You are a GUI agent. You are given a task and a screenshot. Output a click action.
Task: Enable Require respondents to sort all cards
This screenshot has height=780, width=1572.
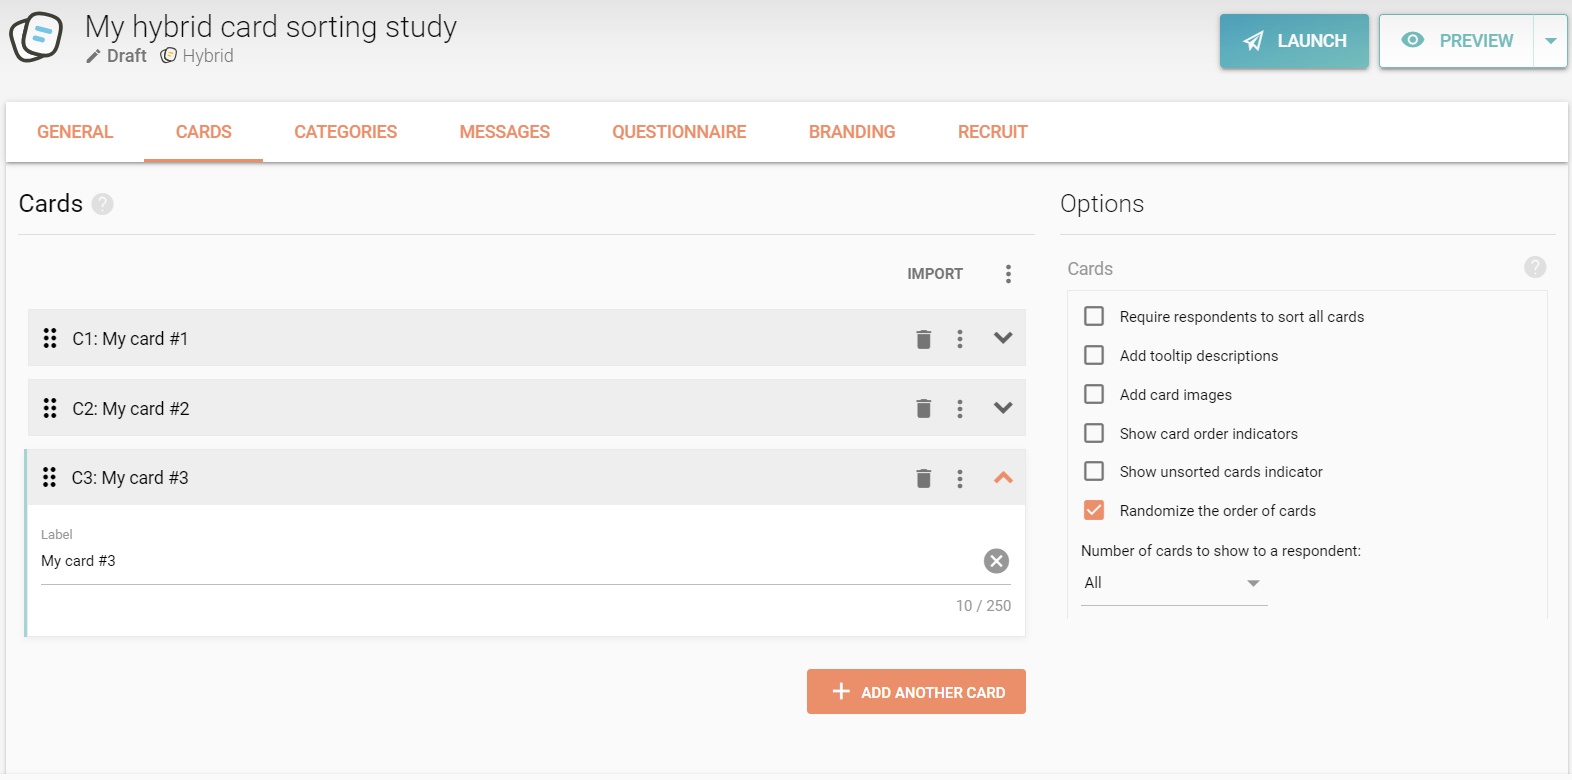pyautogui.click(x=1094, y=316)
